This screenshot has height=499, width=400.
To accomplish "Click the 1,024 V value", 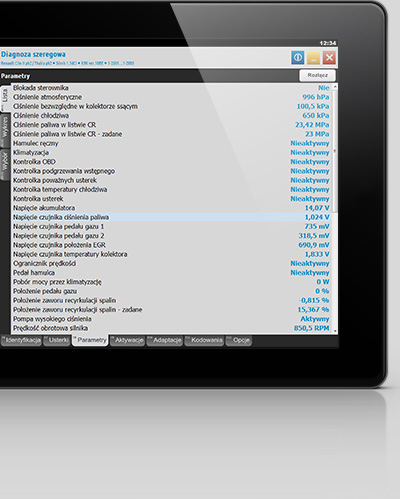I will click(317, 217).
